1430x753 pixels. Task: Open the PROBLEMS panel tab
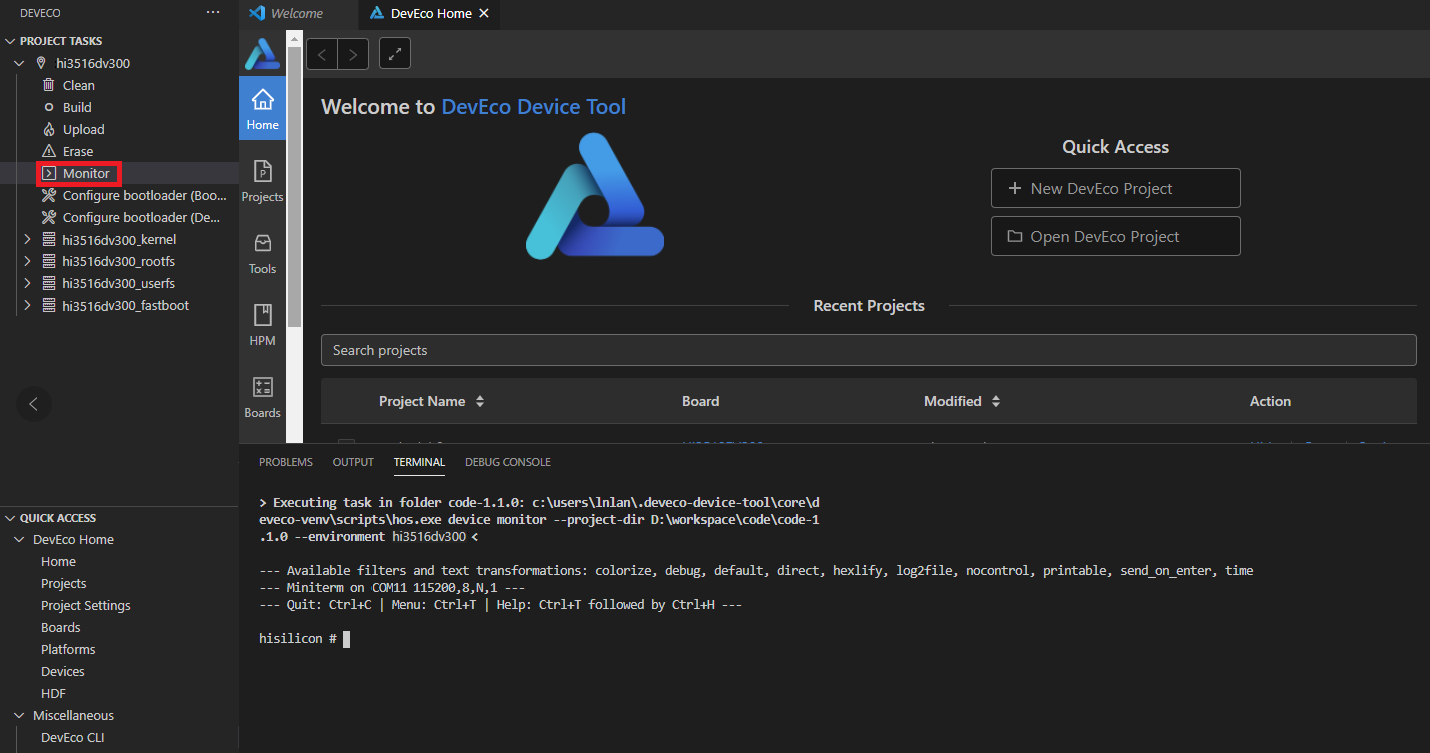(x=286, y=462)
